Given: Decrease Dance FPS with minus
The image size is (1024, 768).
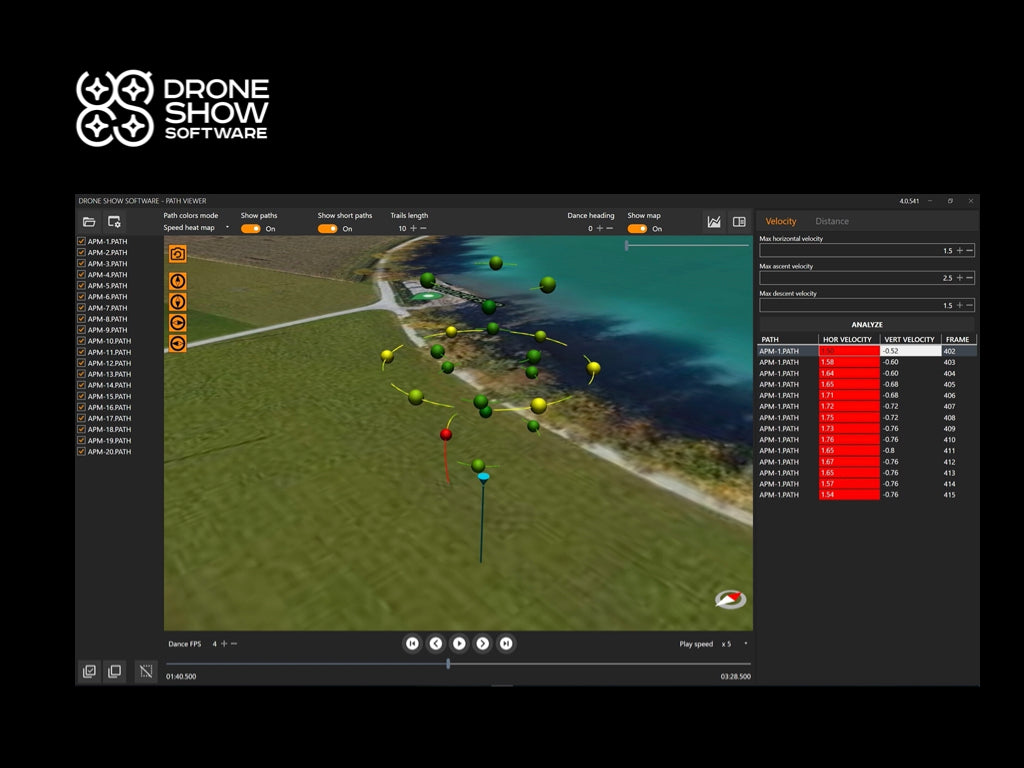Looking at the screenshot, I should tap(234, 644).
